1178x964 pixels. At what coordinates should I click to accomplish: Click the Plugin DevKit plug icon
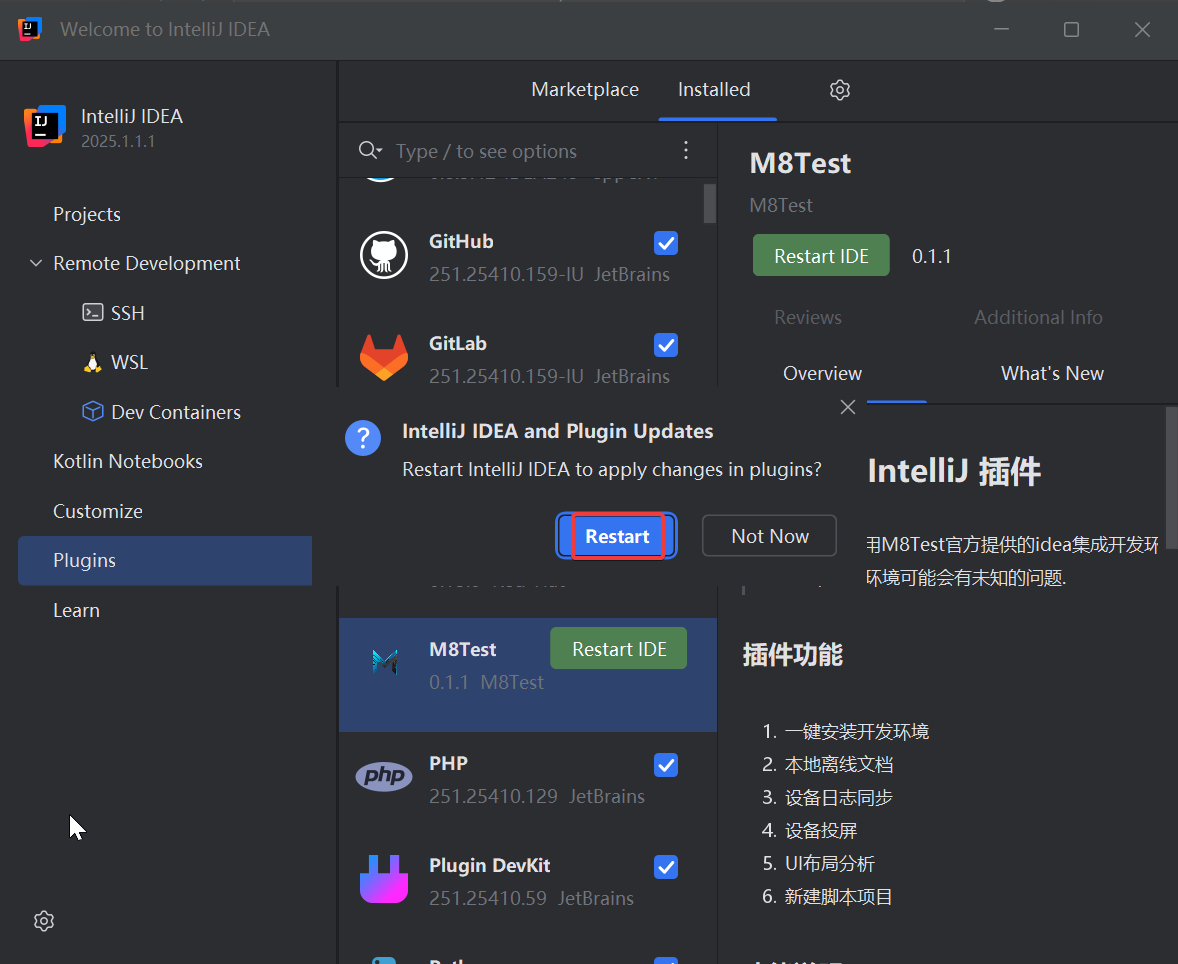pos(384,879)
